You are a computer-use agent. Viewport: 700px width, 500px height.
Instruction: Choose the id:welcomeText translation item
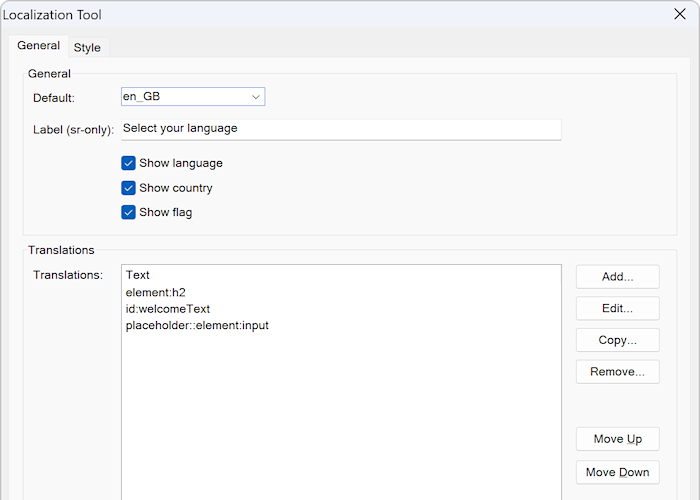point(168,309)
